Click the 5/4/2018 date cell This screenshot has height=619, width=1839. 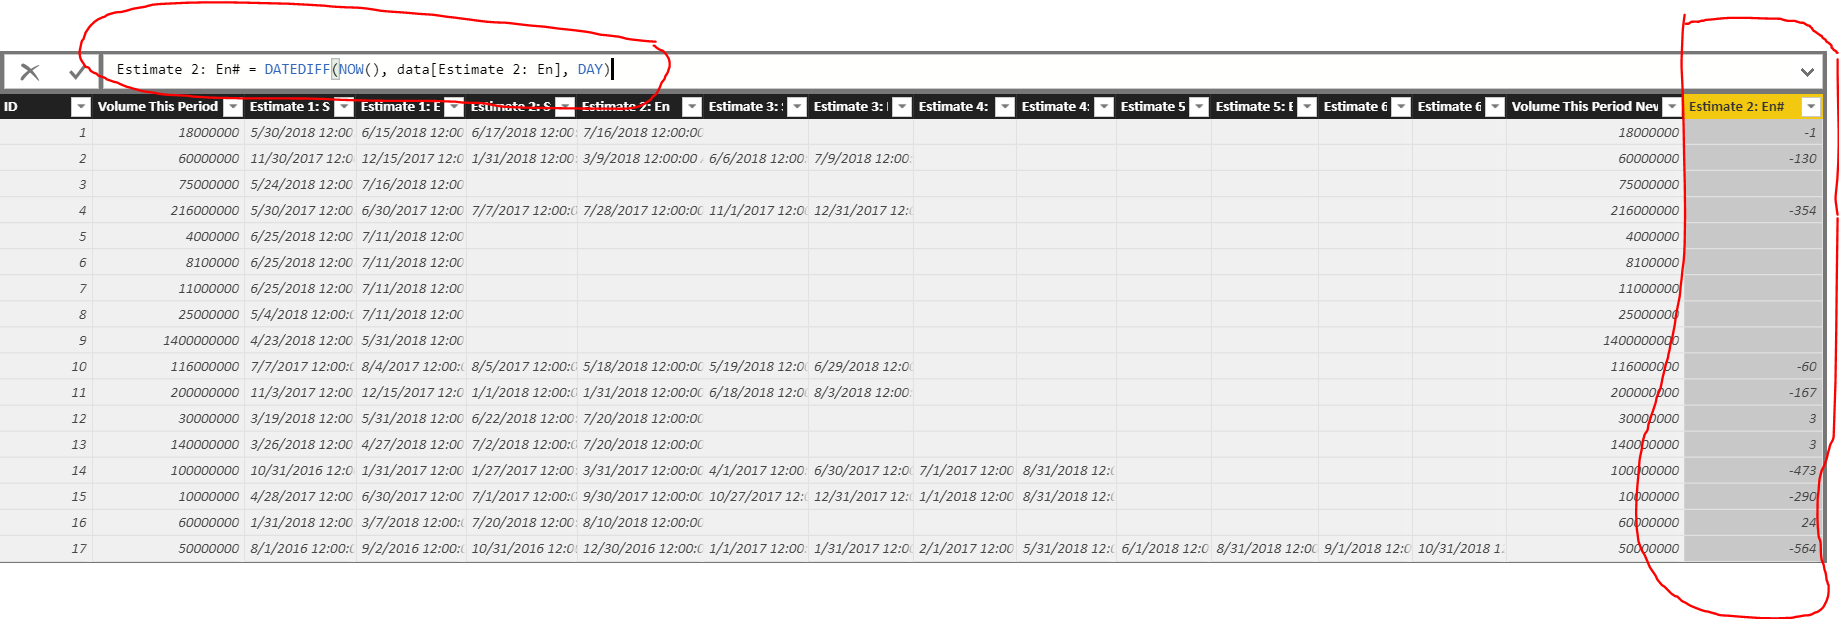pos(300,315)
